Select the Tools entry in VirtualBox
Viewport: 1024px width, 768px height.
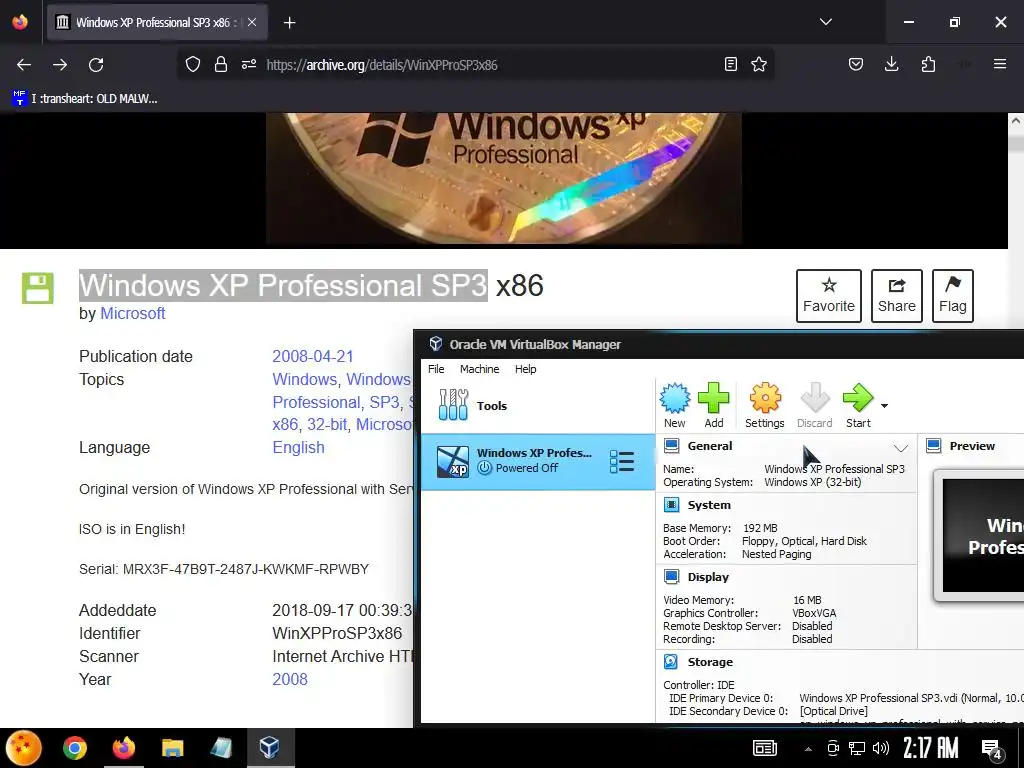pyautogui.click(x=537, y=406)
